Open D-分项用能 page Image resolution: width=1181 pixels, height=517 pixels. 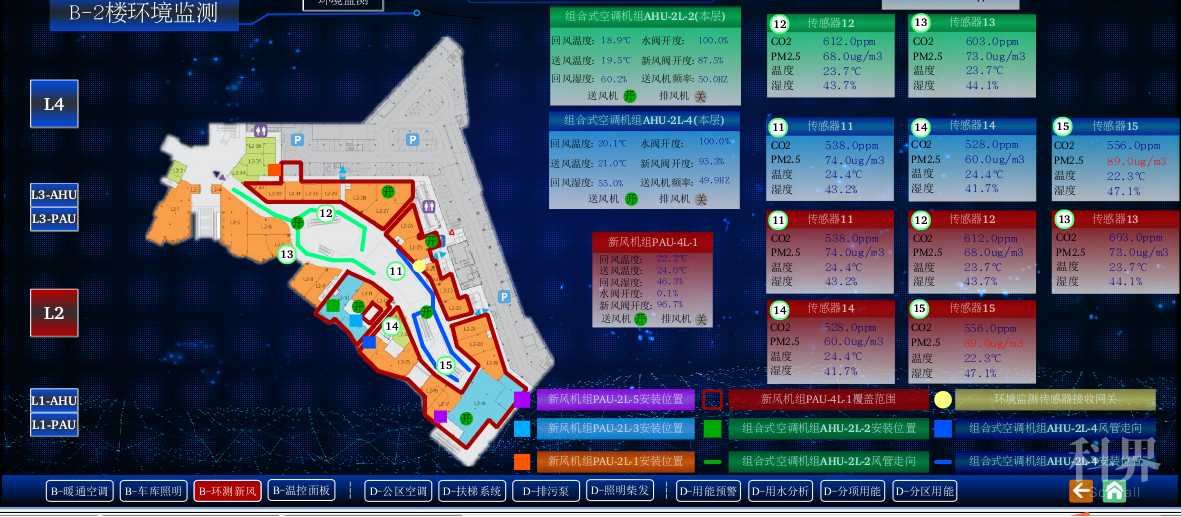(x=853, y=491)
